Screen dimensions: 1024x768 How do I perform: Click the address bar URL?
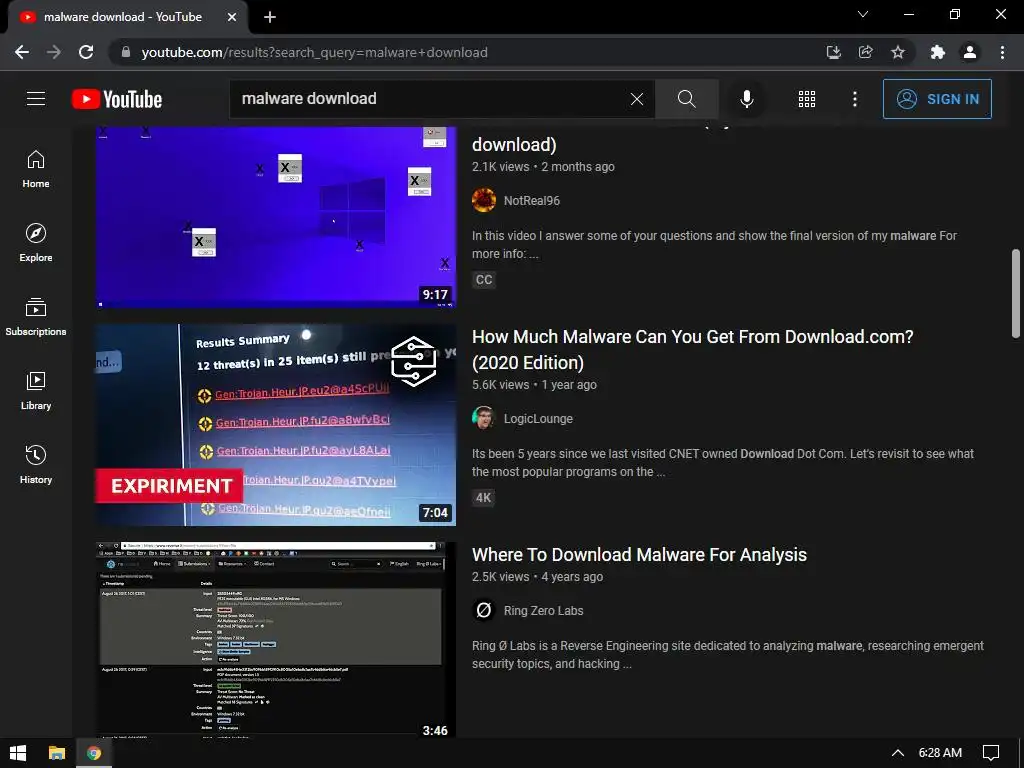314,52
